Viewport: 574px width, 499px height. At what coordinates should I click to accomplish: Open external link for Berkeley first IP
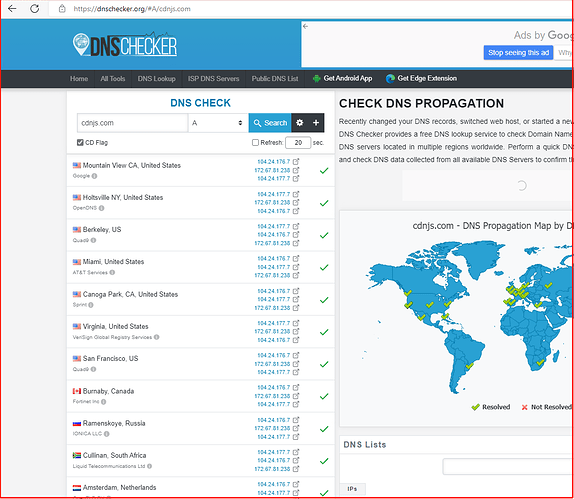point(296,226)
